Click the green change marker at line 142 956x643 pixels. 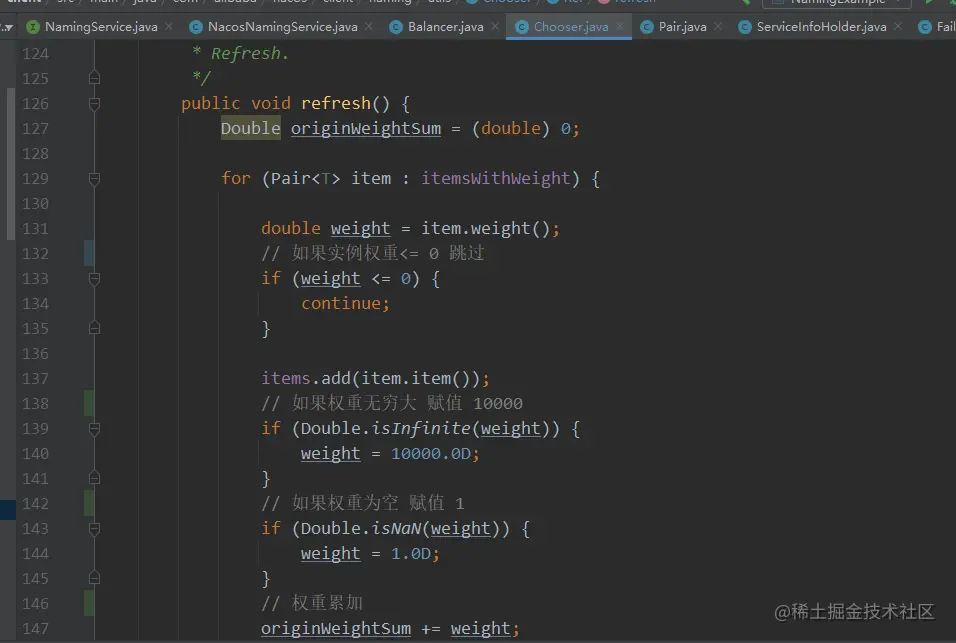[89, 503]
